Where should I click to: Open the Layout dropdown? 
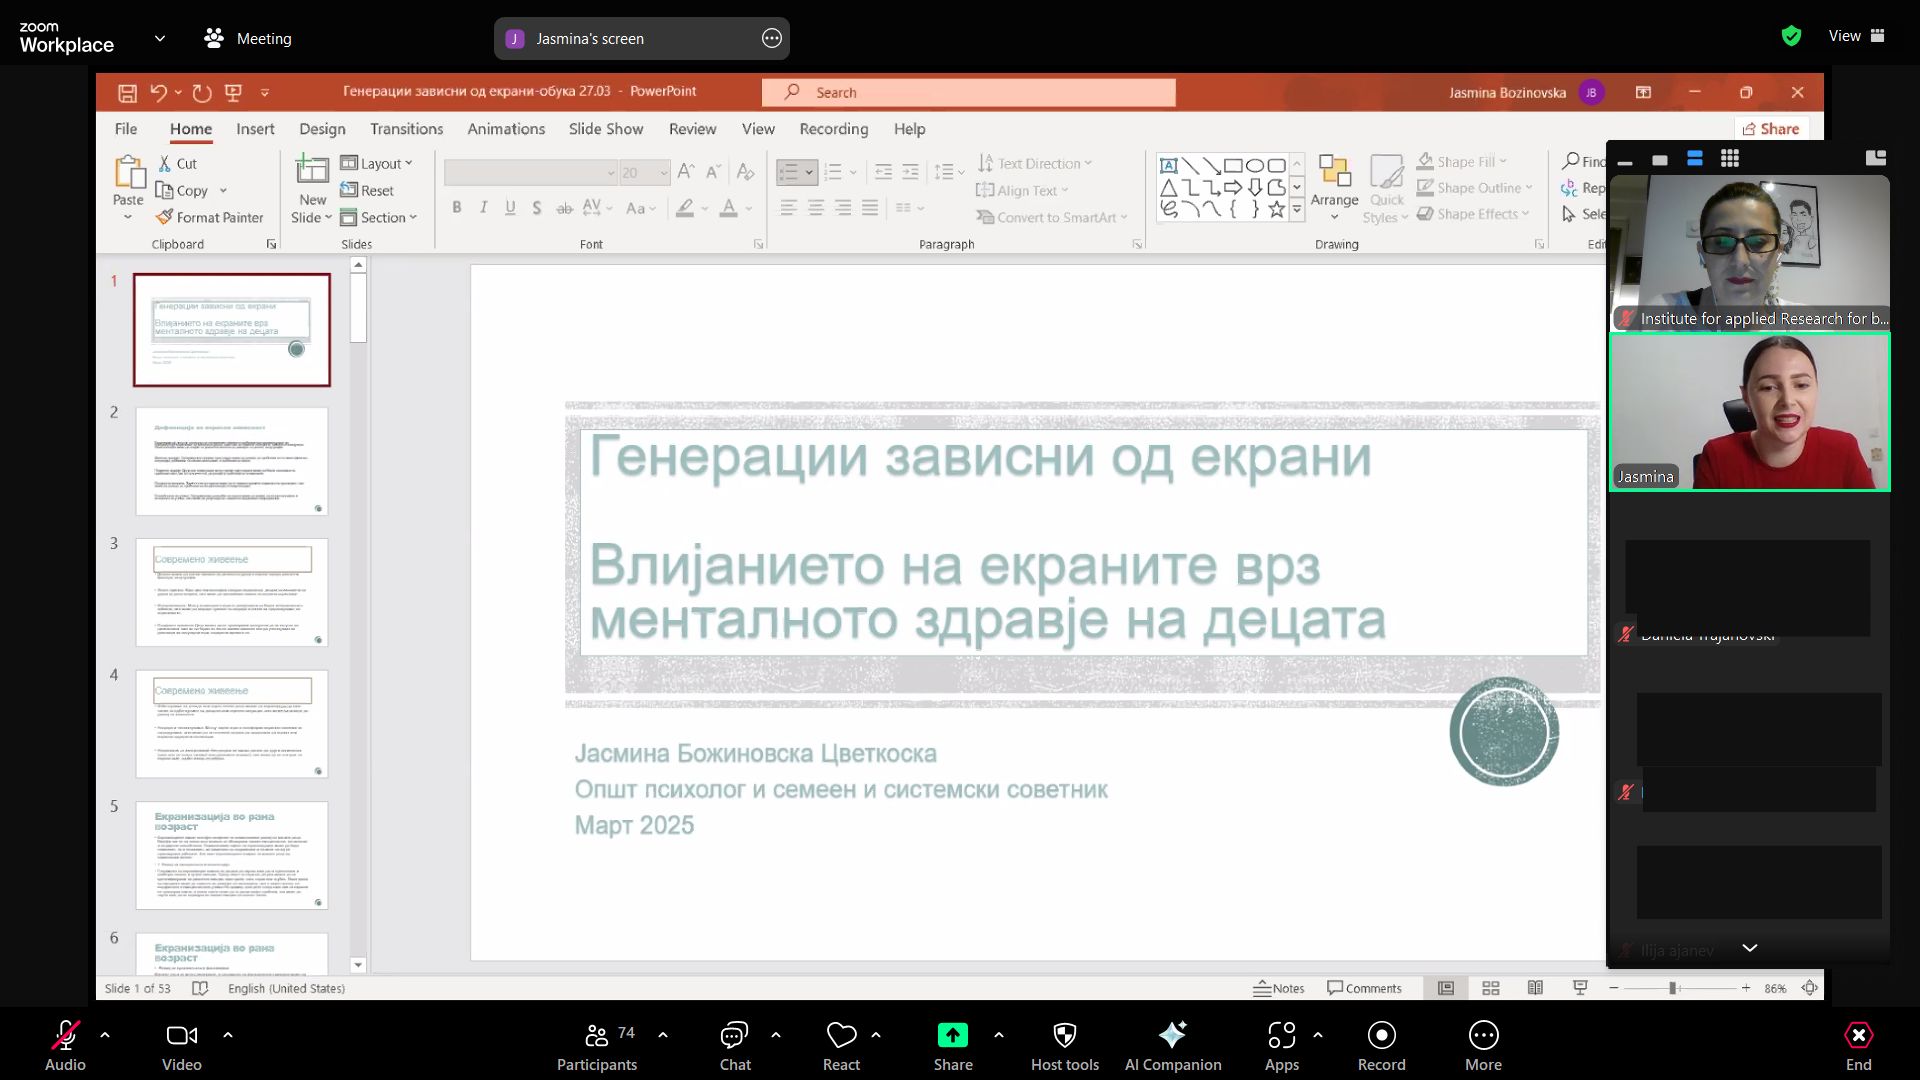coord(376,163)
